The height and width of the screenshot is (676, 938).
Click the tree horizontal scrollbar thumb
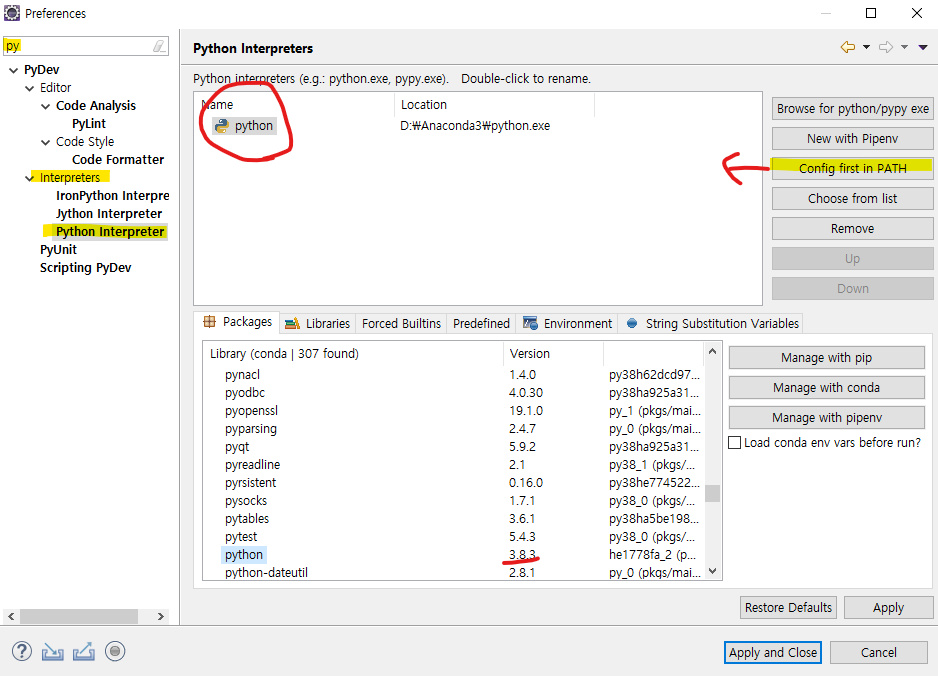(x=79, y=616)
